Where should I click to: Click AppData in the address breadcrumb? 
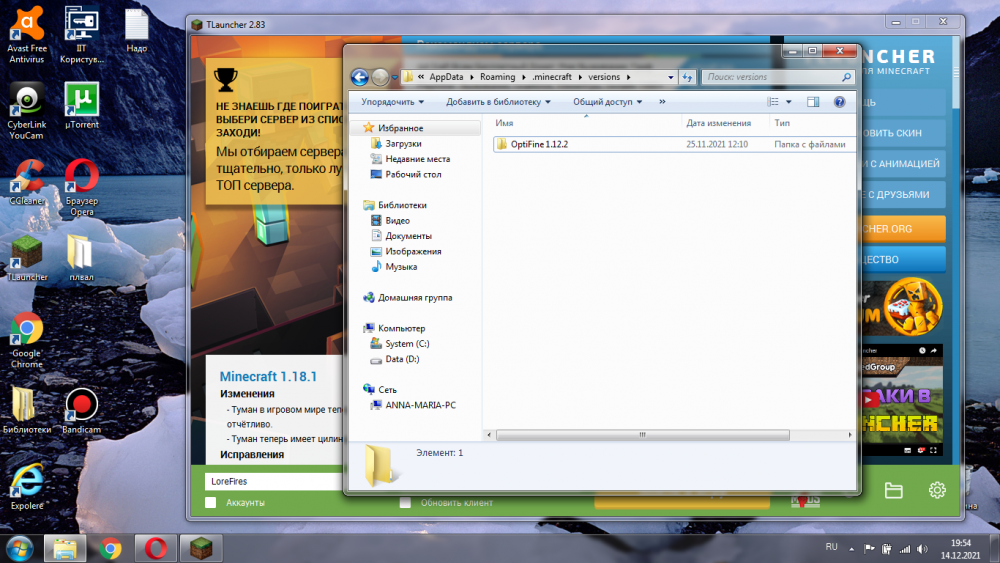pyautogui.click(x=446, y=77)
